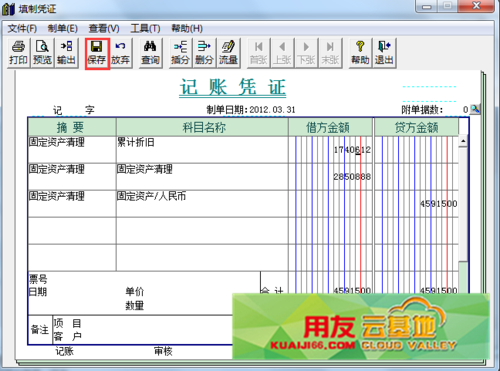Insert entry line with 插分
Viewport: 500px width, 371px height.
pyautogui.click(x=180, y=53)
